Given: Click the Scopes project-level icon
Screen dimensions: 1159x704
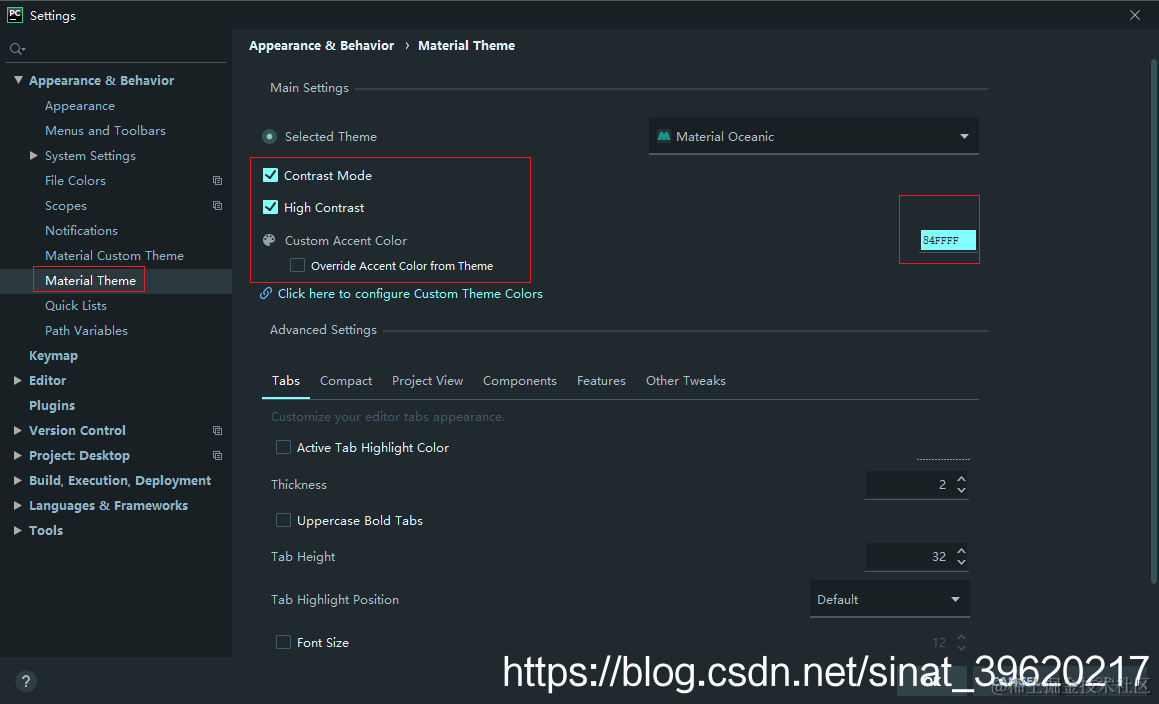Looking at the screenshot, I should pyautogui.click(x=217, y=206).
